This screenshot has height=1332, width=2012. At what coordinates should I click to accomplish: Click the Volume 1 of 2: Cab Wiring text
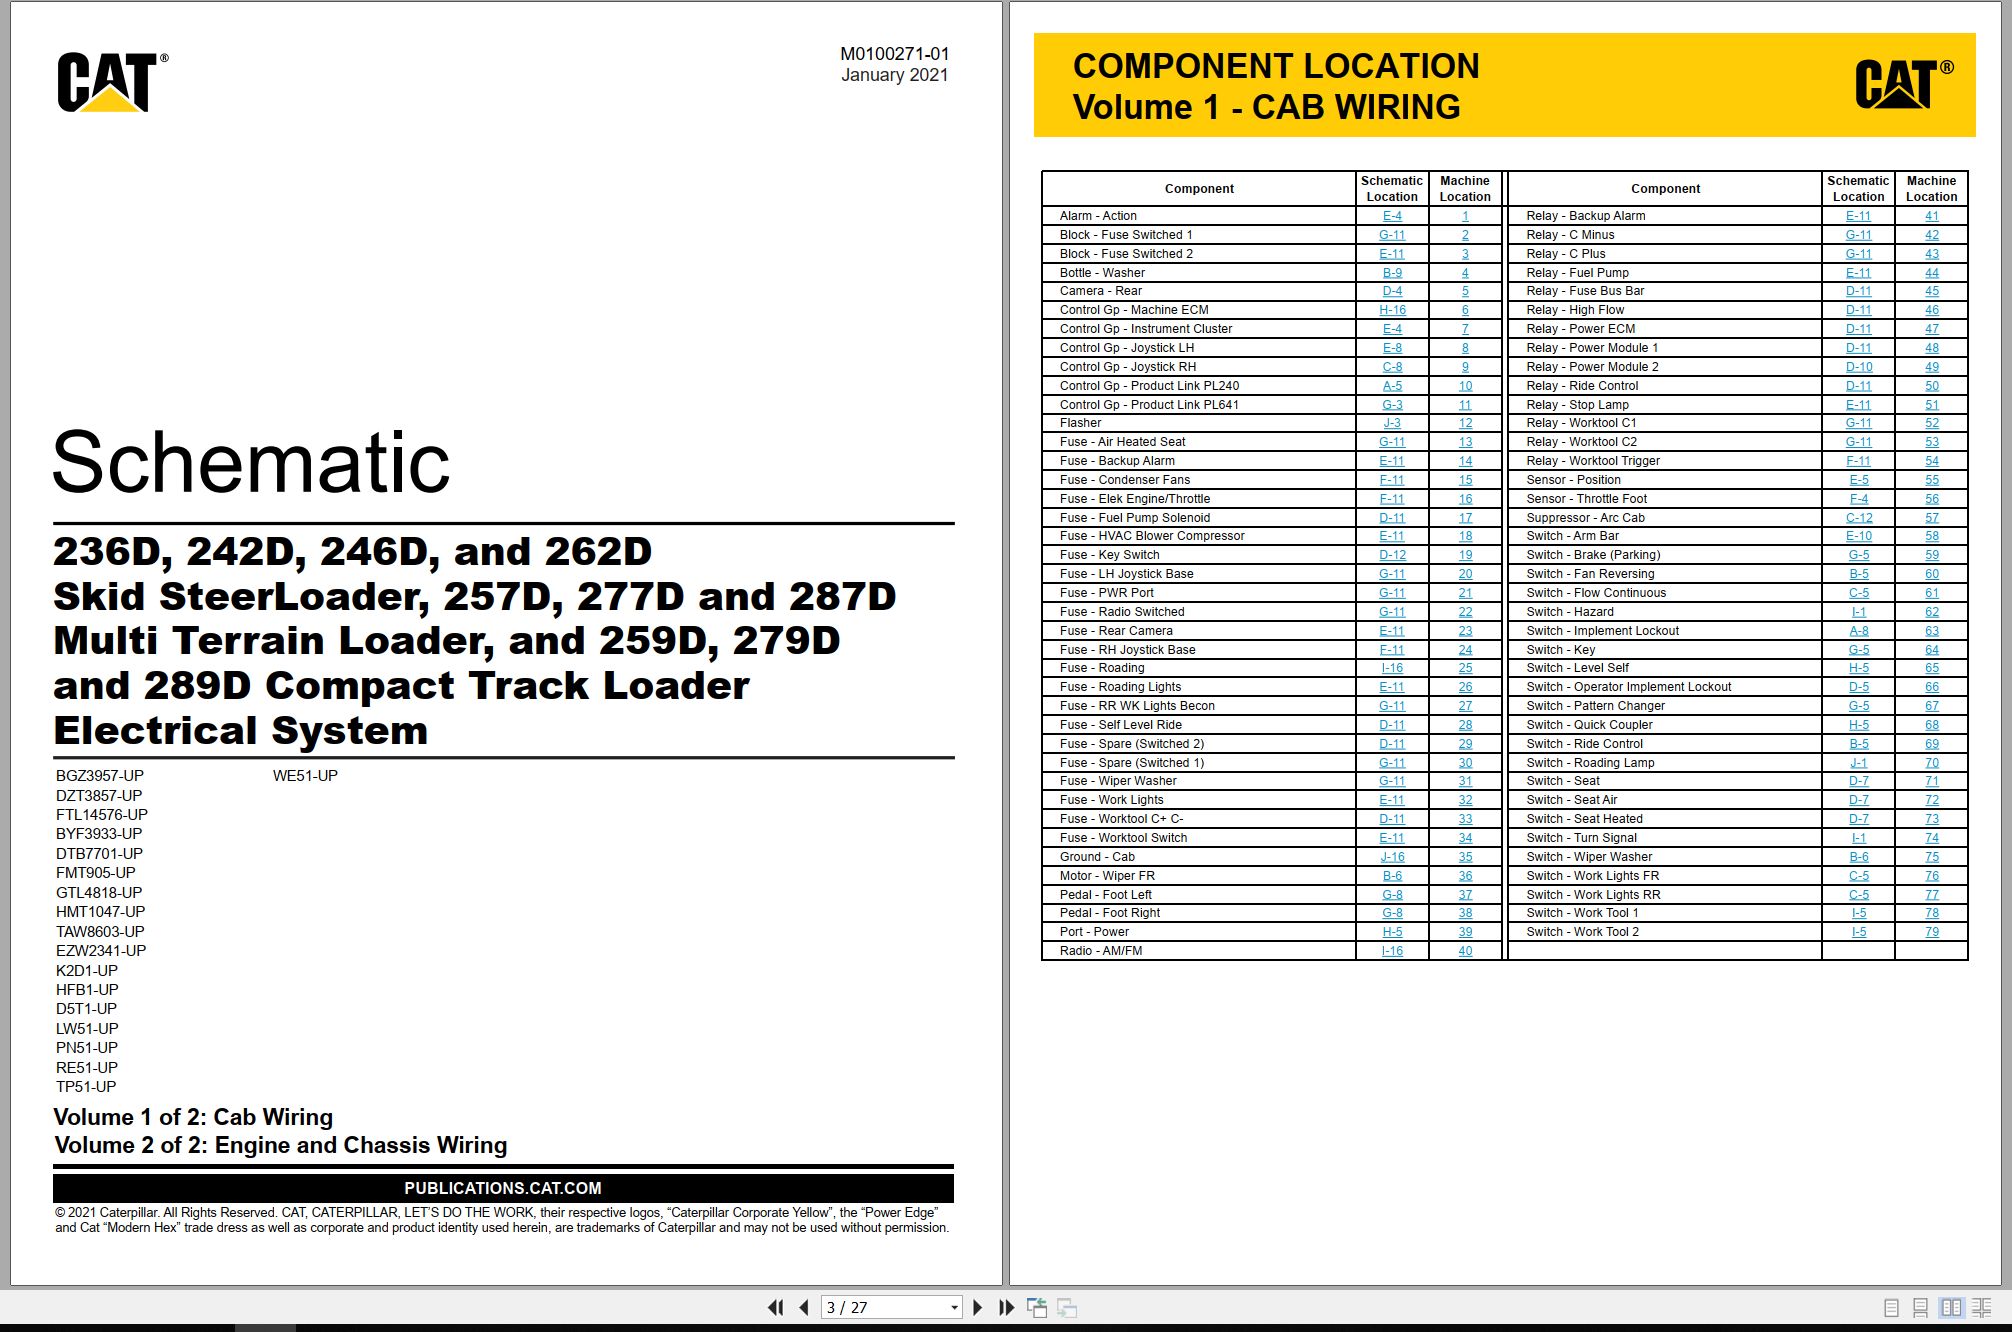pos(193,1117)
